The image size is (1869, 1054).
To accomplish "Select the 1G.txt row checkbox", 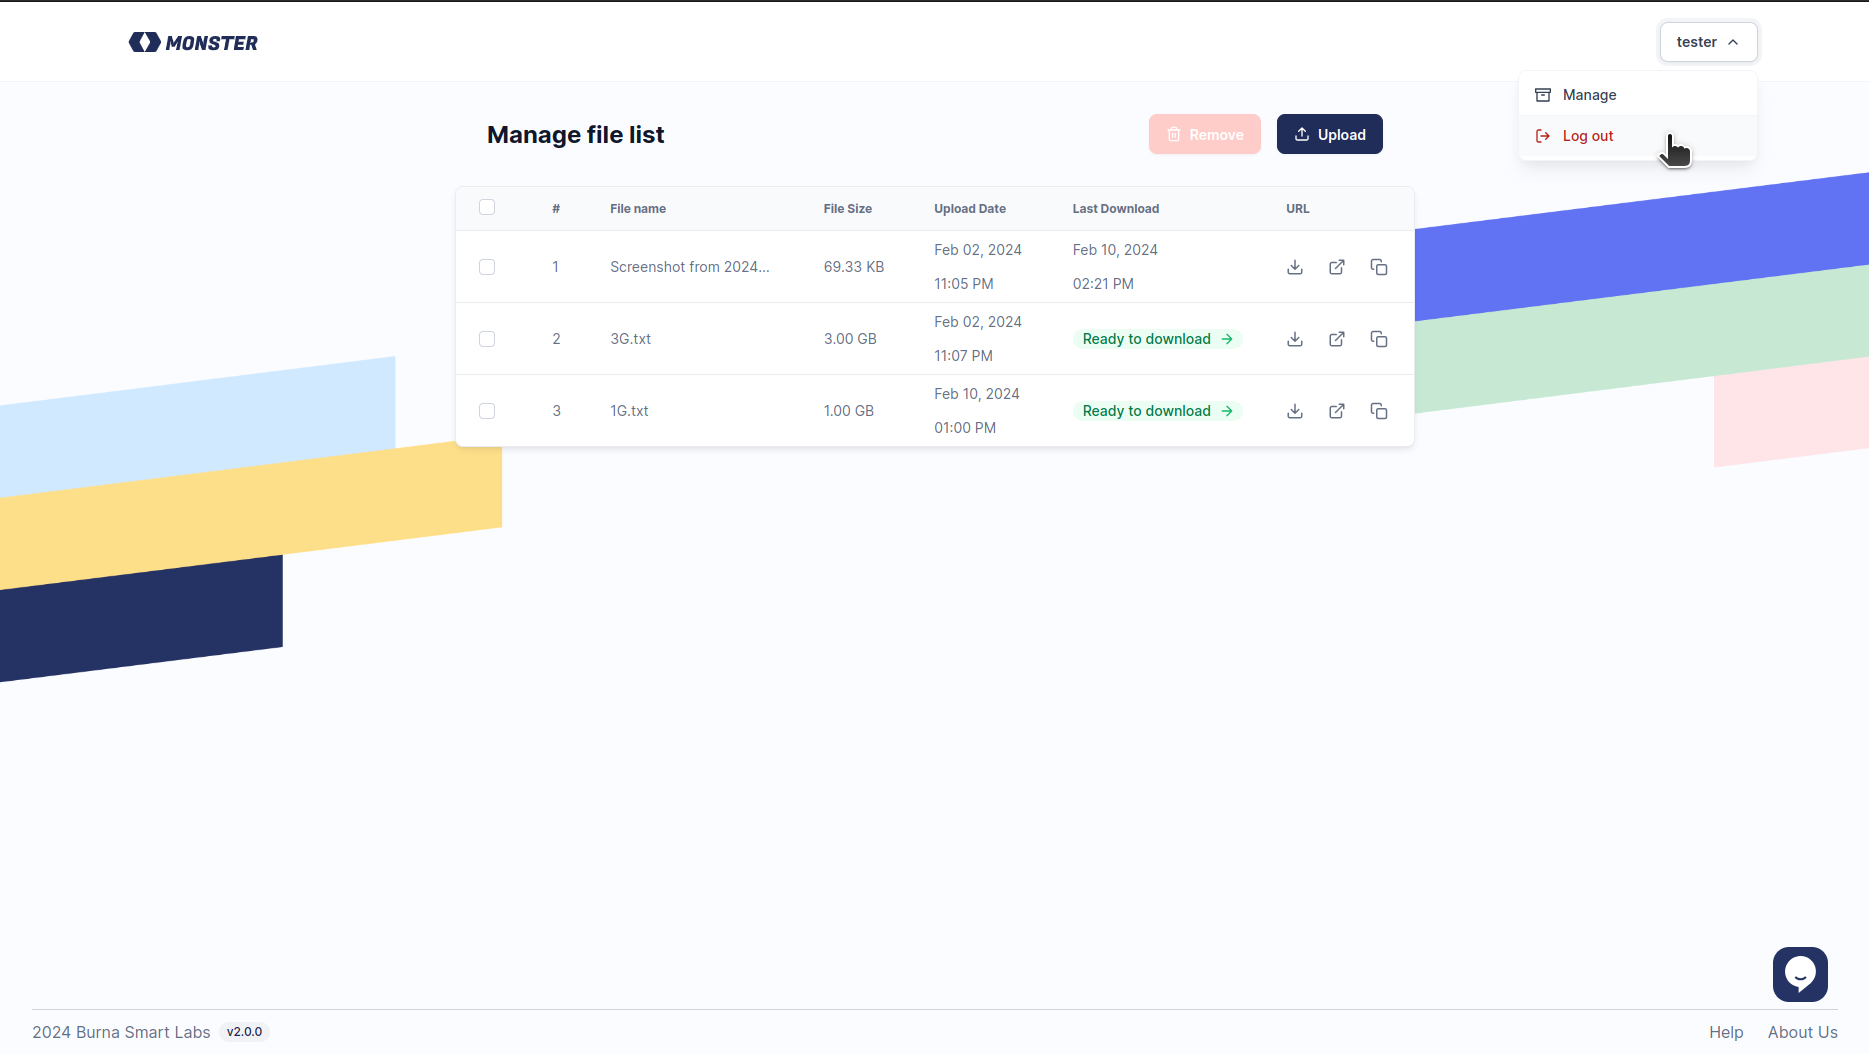I will click(487, 411).
